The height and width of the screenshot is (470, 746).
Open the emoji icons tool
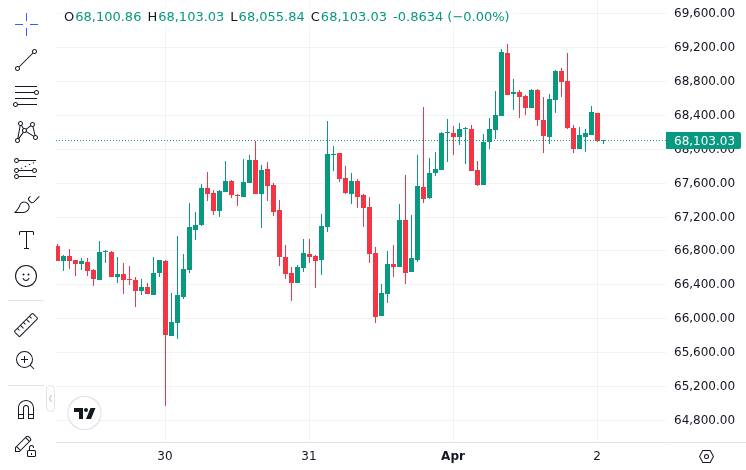pos(26,275)
